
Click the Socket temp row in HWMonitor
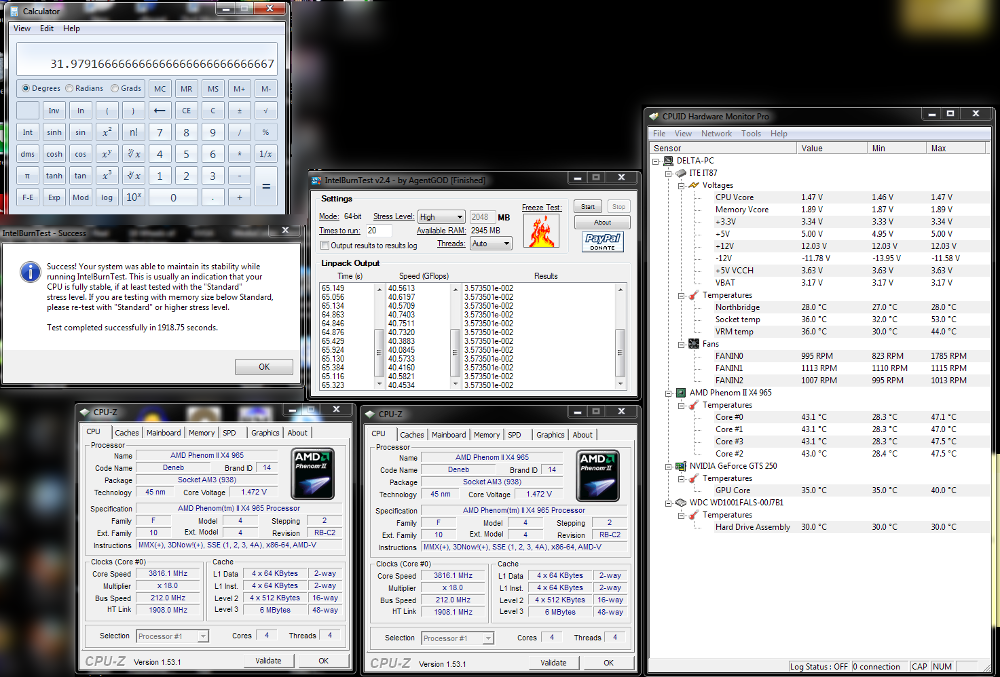click(819, 319)
